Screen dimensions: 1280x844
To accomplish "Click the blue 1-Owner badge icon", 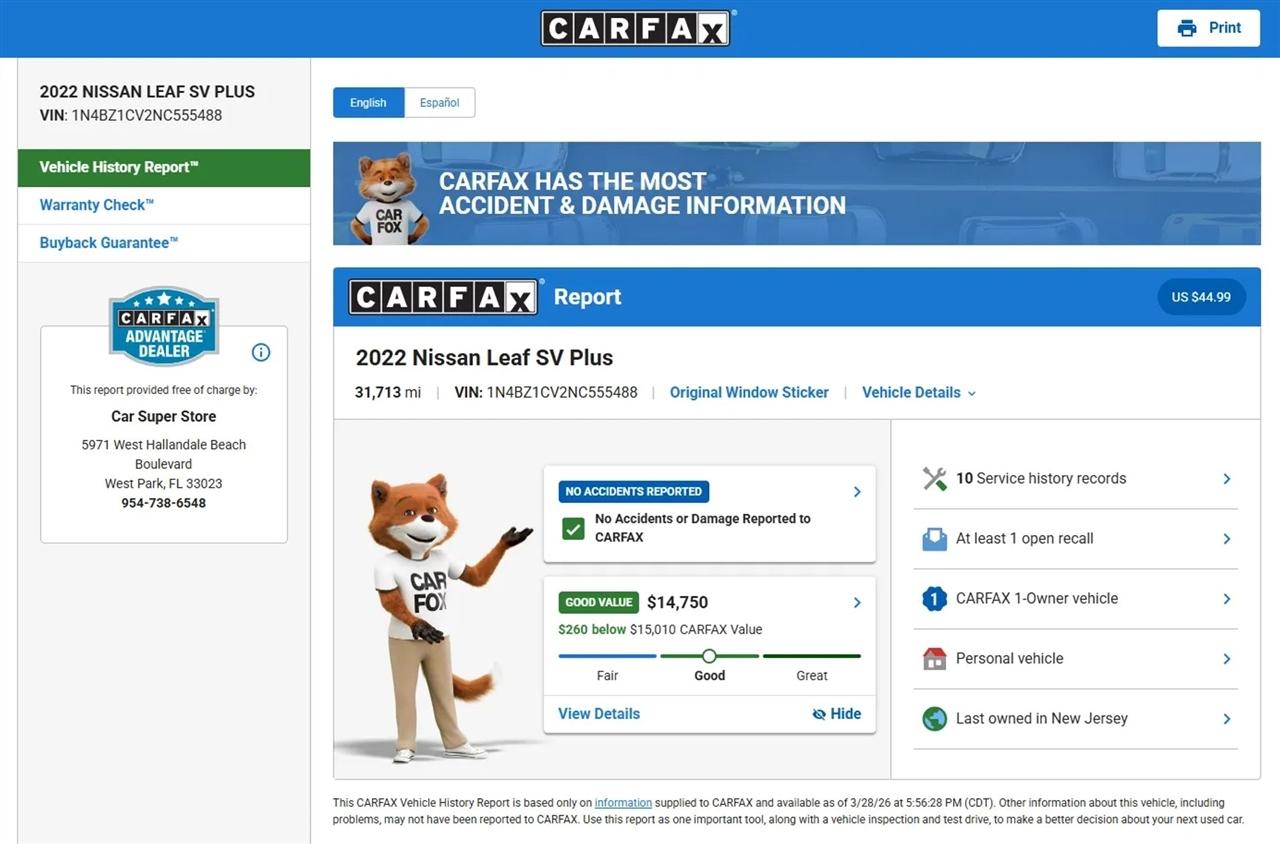I will [x=934, y=599].
